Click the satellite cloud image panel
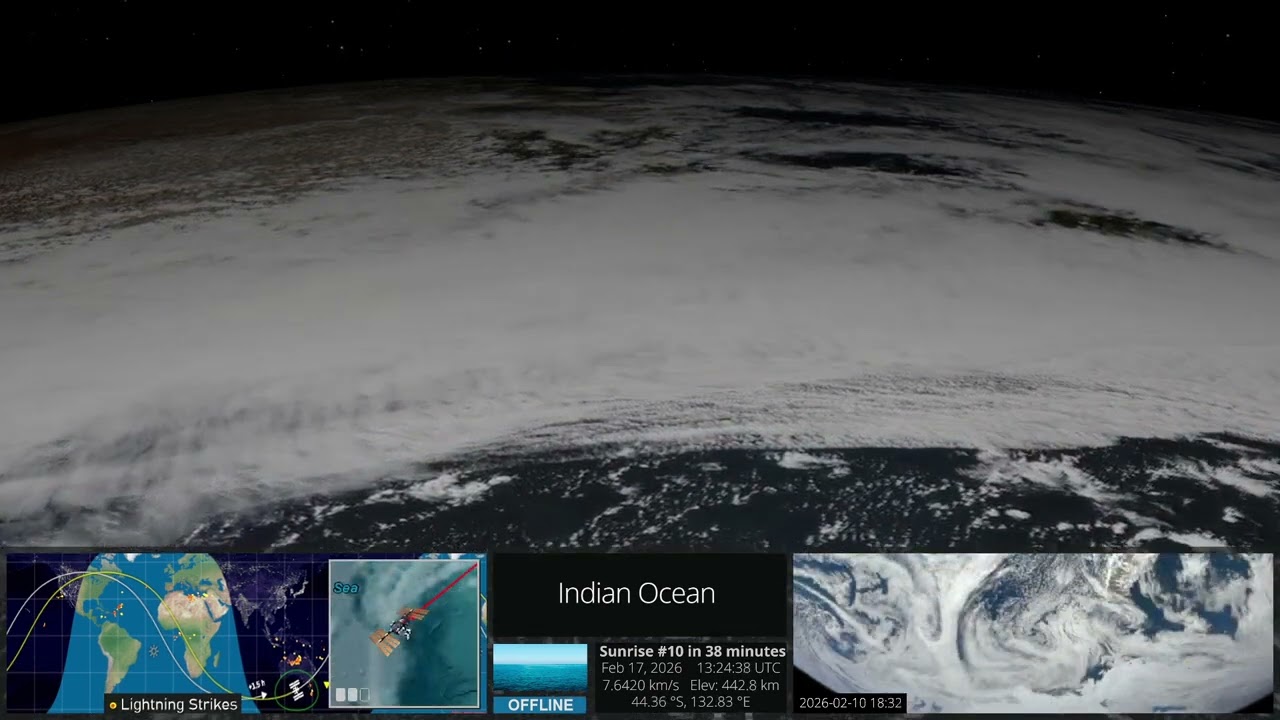The height and width of the screenshot is (720, 1280). coord(1033,633)
